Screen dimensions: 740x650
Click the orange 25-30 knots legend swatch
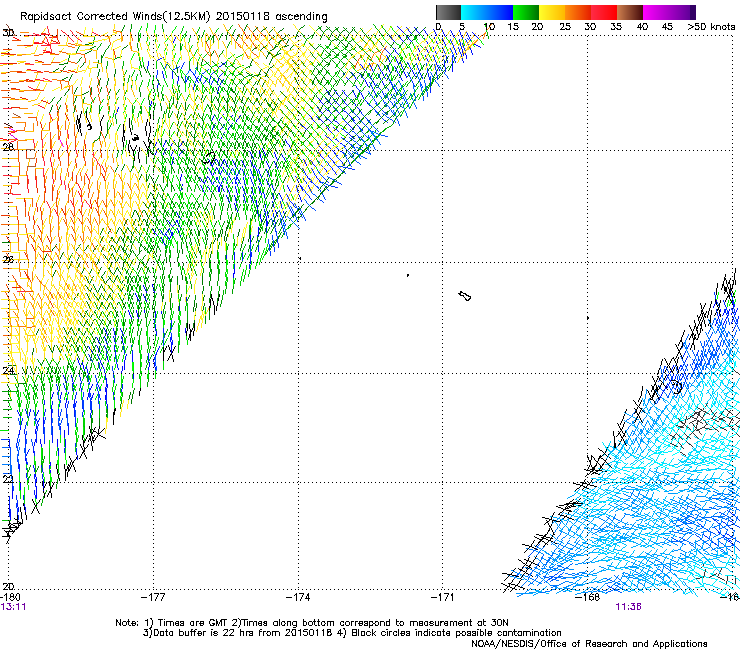click(x=578, y=12)
